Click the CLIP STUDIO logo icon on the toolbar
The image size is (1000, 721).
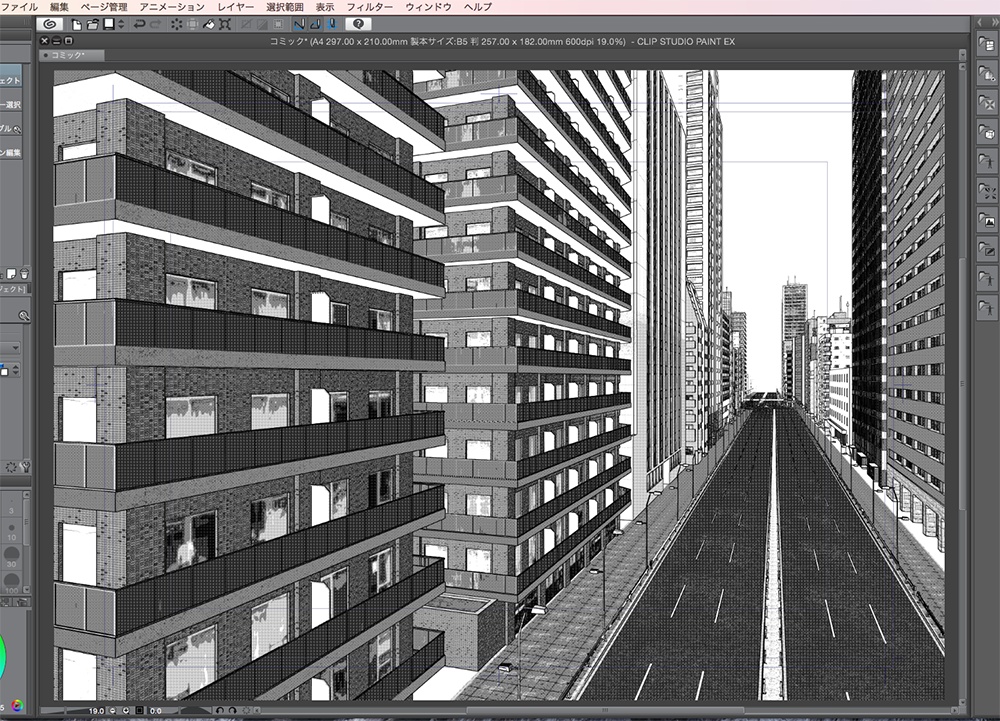48,23
